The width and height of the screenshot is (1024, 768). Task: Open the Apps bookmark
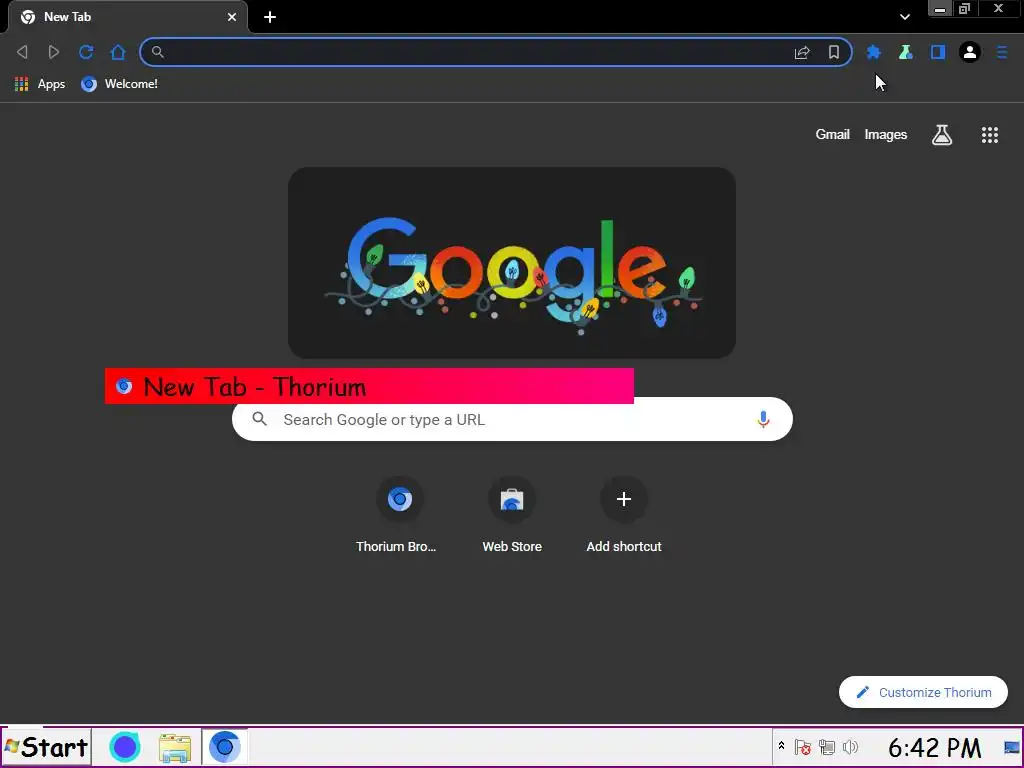[40, 84]
